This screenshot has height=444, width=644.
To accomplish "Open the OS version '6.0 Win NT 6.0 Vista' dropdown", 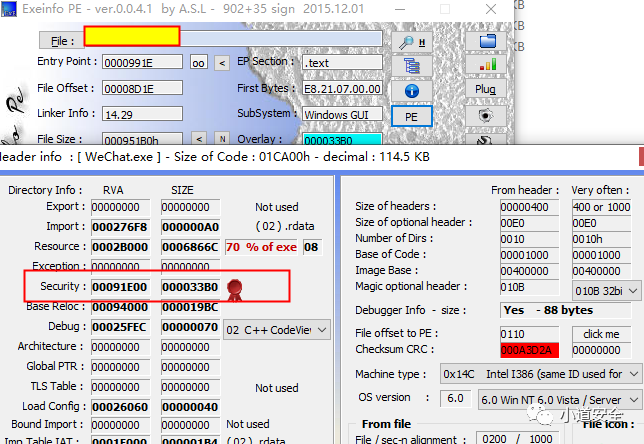I will [560, 400].
